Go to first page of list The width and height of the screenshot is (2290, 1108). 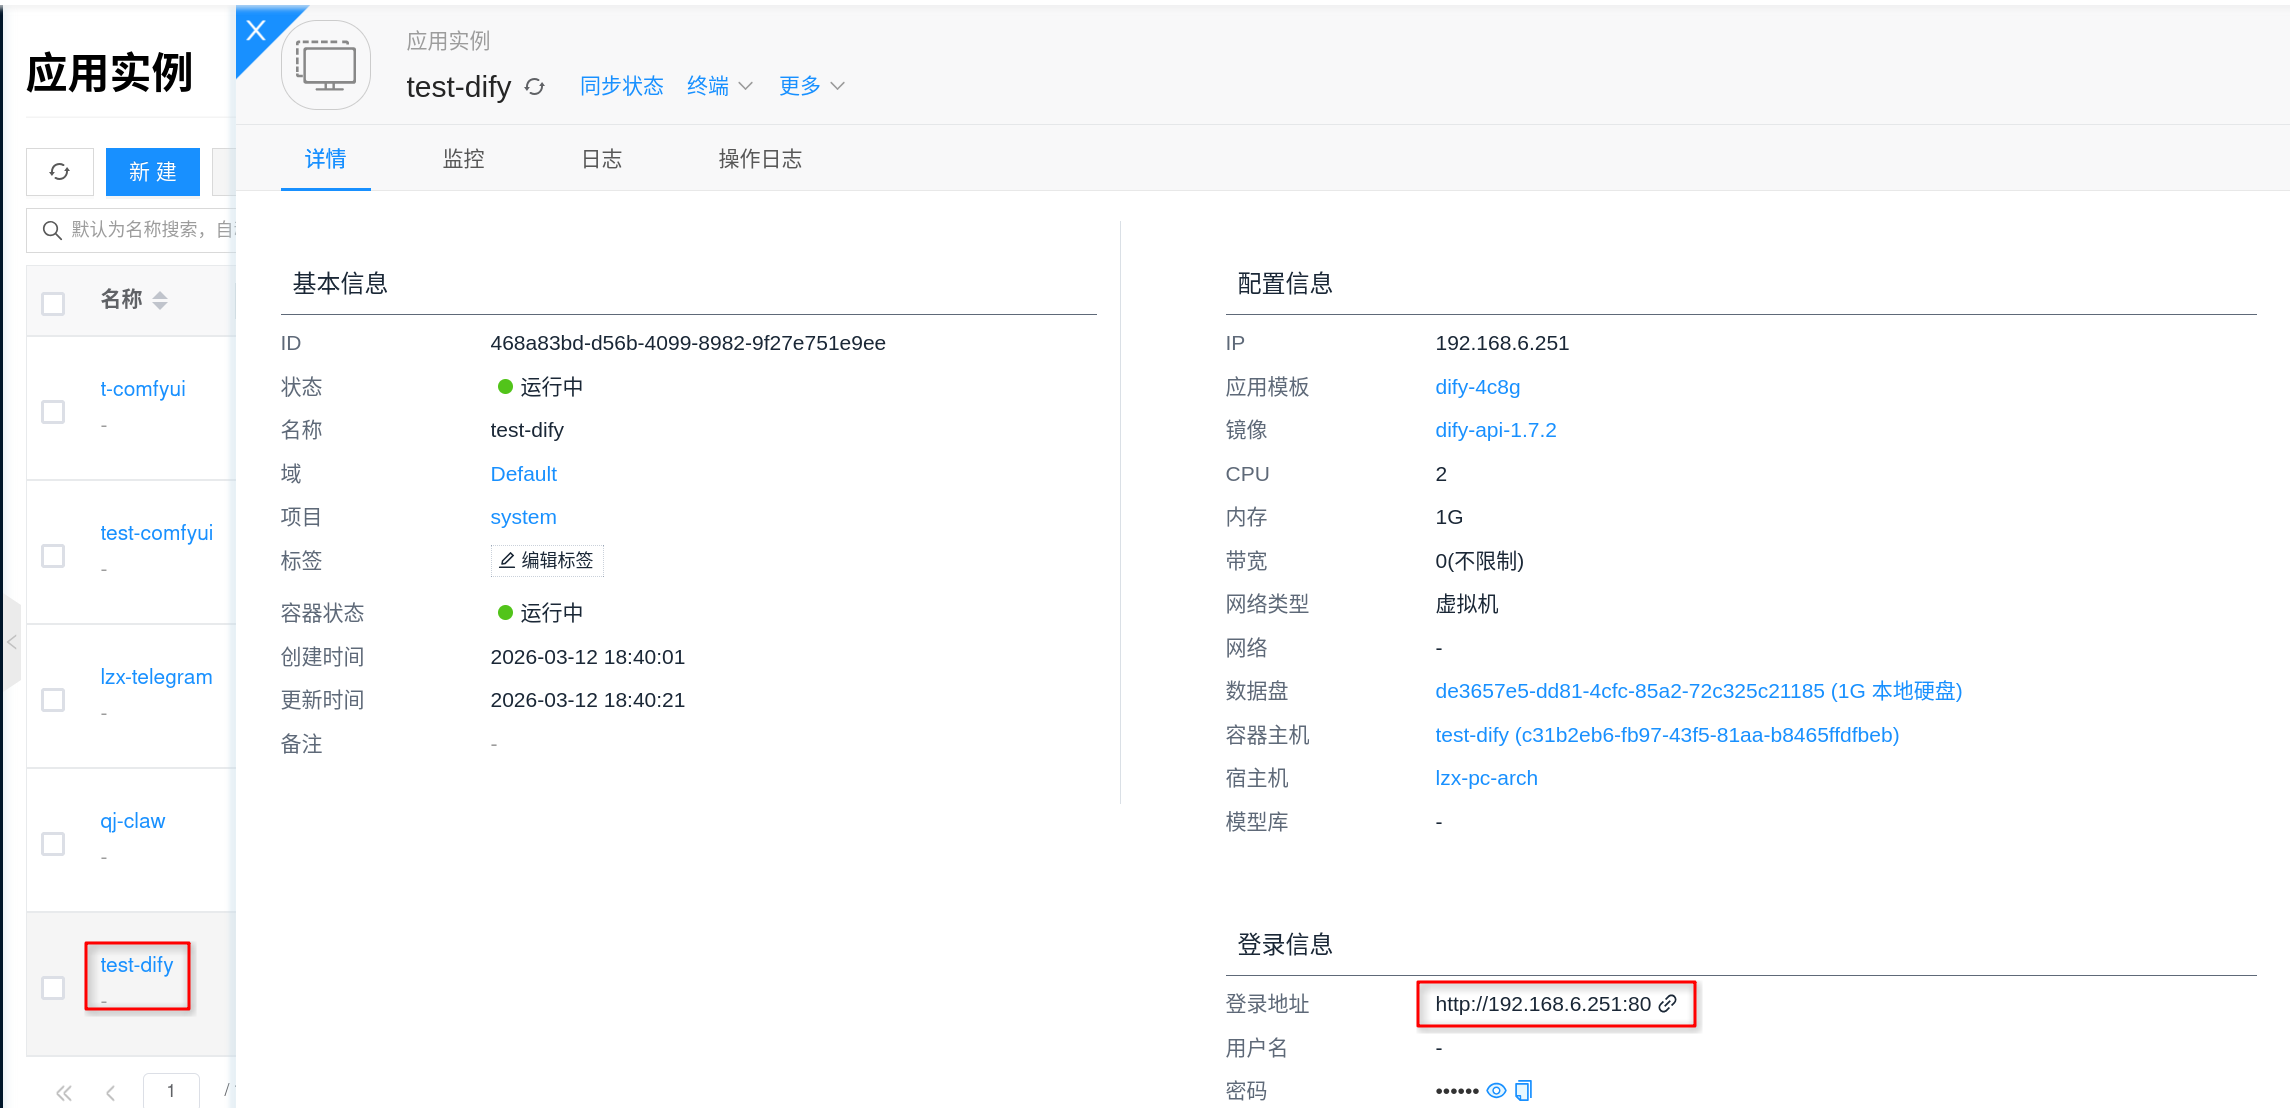click(x=64, y=1092)
